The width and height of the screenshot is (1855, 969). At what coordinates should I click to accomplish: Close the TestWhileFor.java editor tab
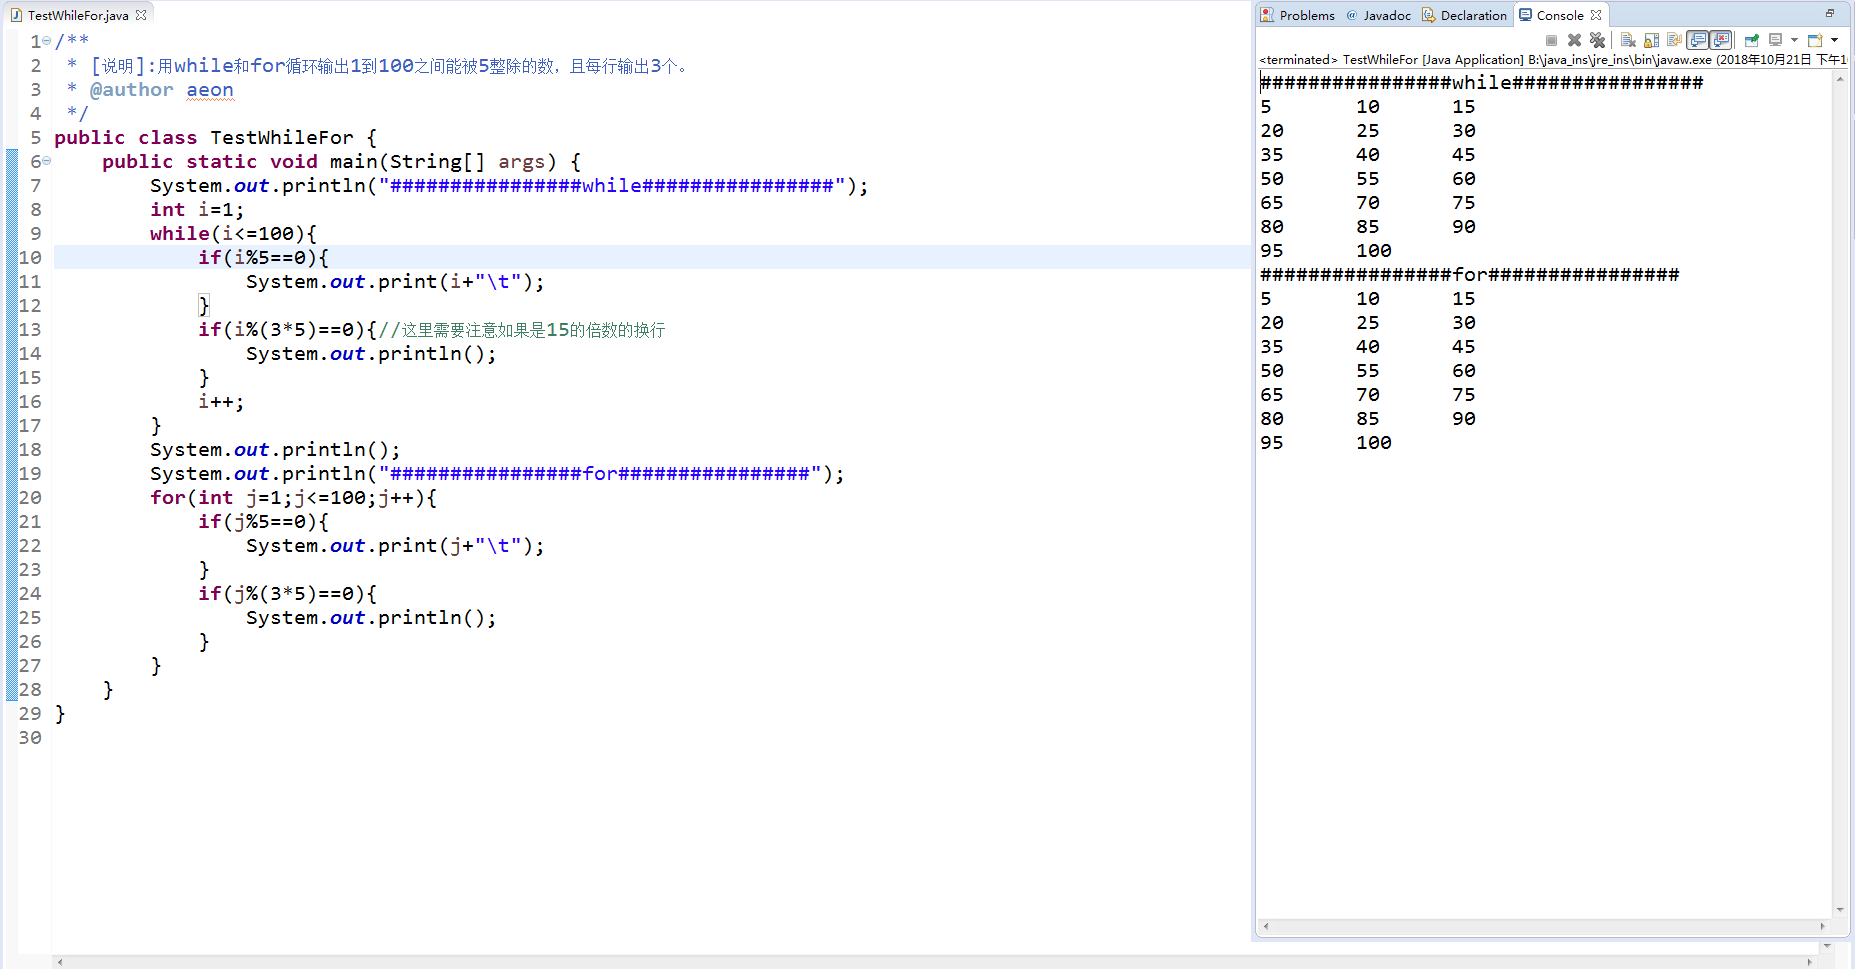pos(141,15)
